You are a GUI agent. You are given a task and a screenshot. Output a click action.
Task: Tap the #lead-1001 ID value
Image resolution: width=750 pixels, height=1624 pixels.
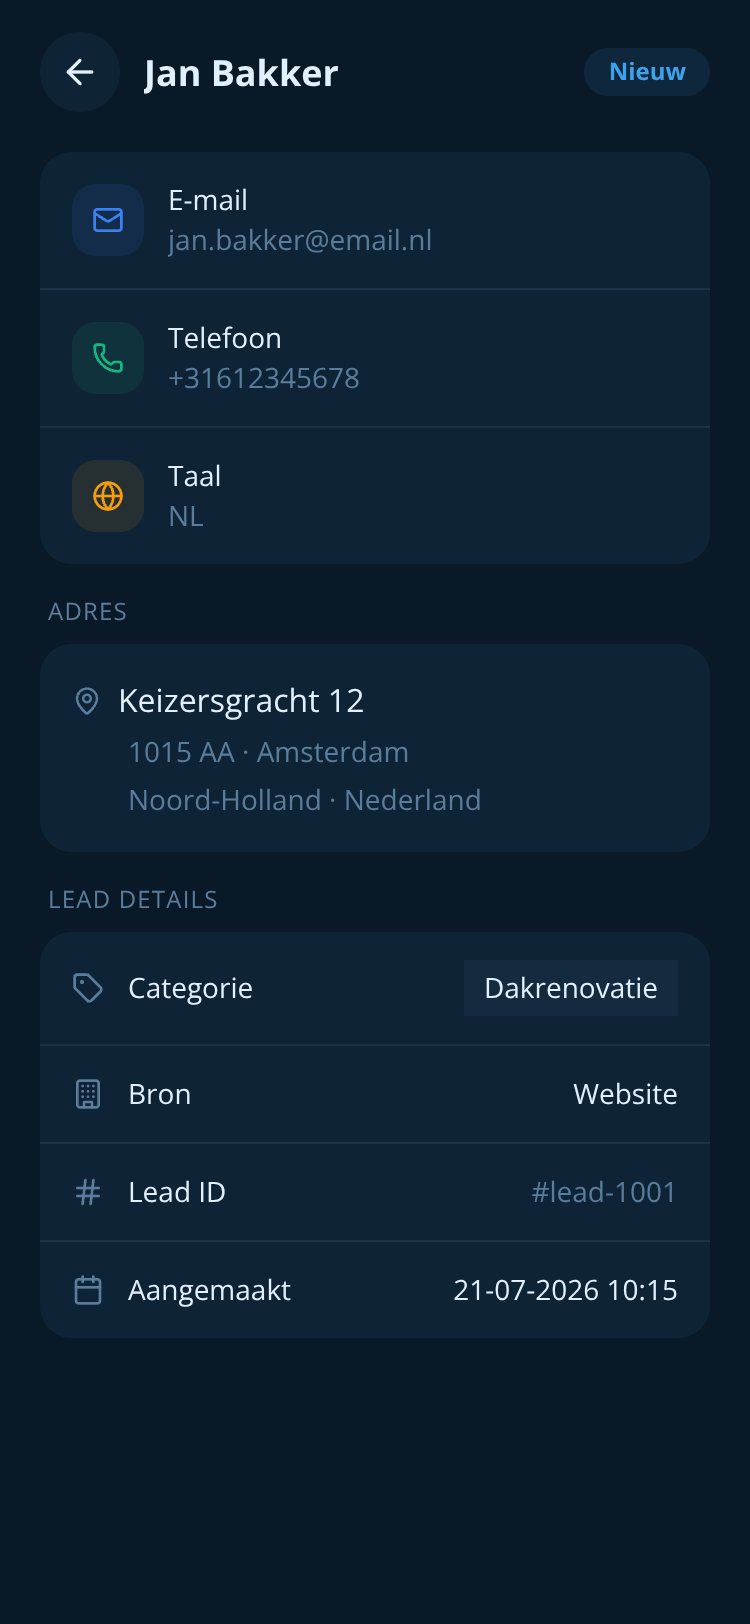coord(604,1192)
